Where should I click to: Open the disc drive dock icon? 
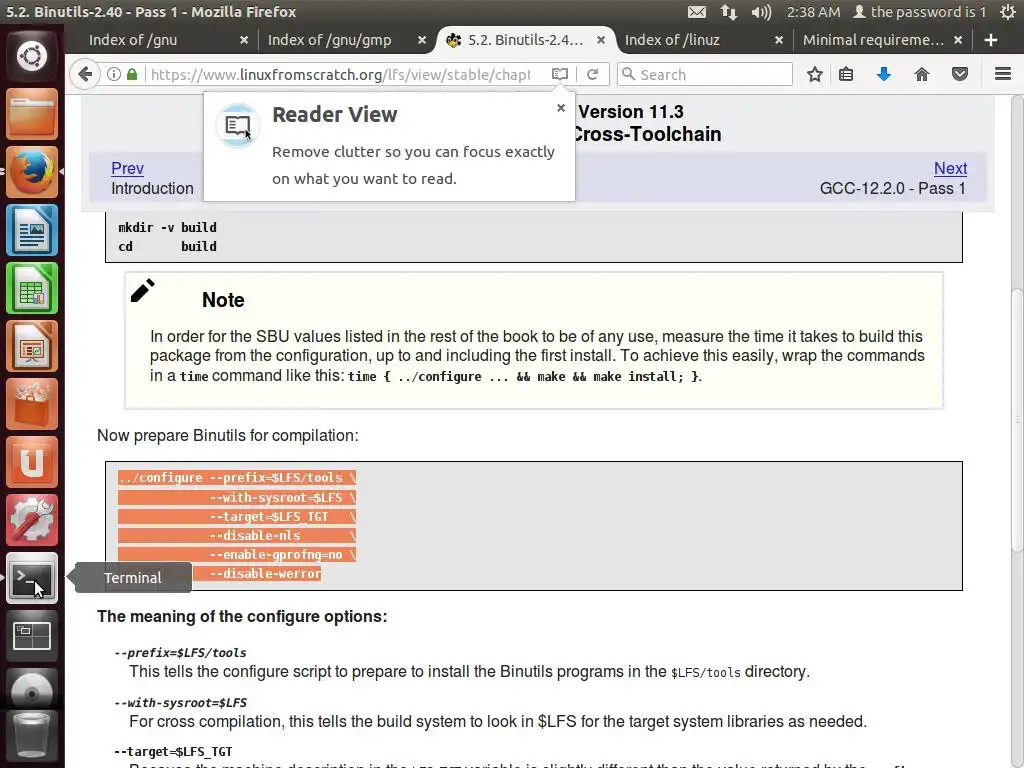click(x=32, y=691)
